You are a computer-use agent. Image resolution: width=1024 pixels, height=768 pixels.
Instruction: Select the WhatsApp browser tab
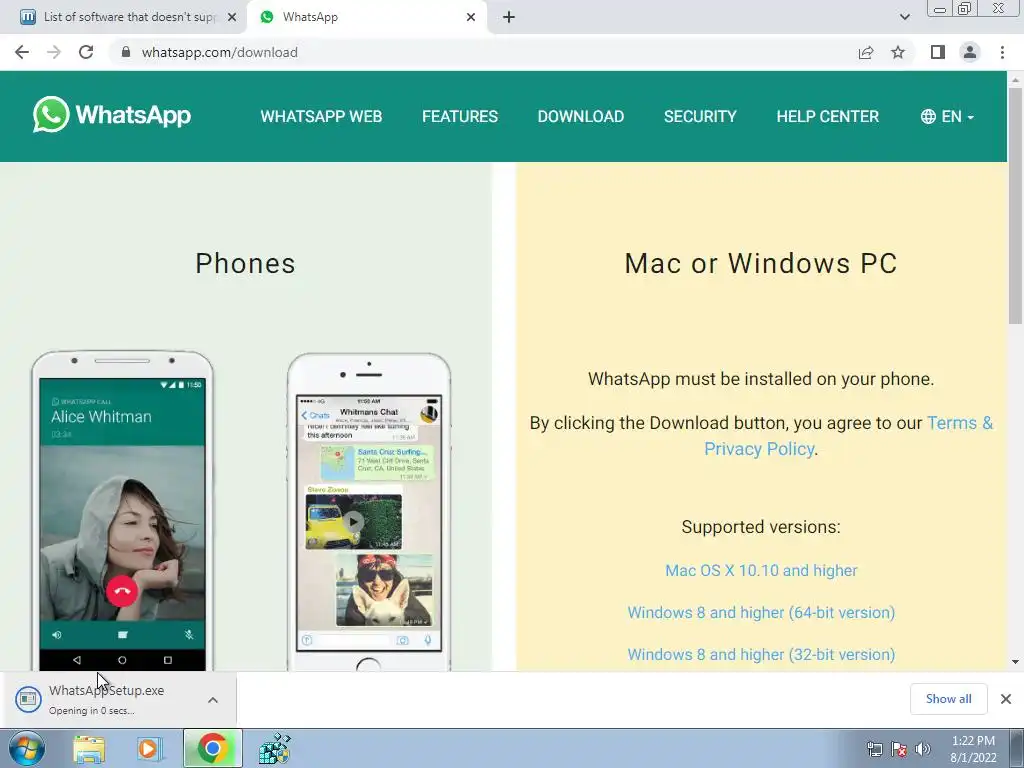[366, 17]
